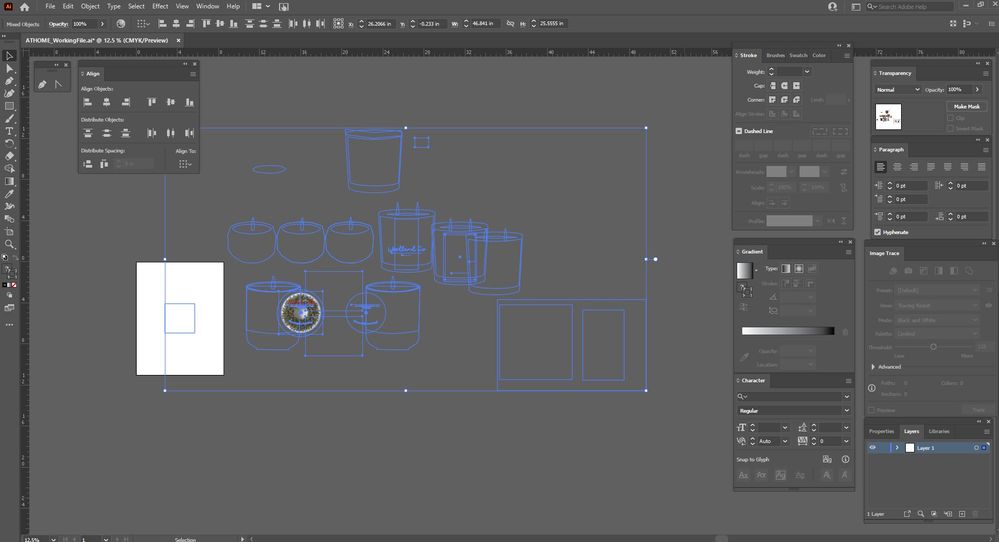Hide Layer 1 with eye icon

(873, 448)
